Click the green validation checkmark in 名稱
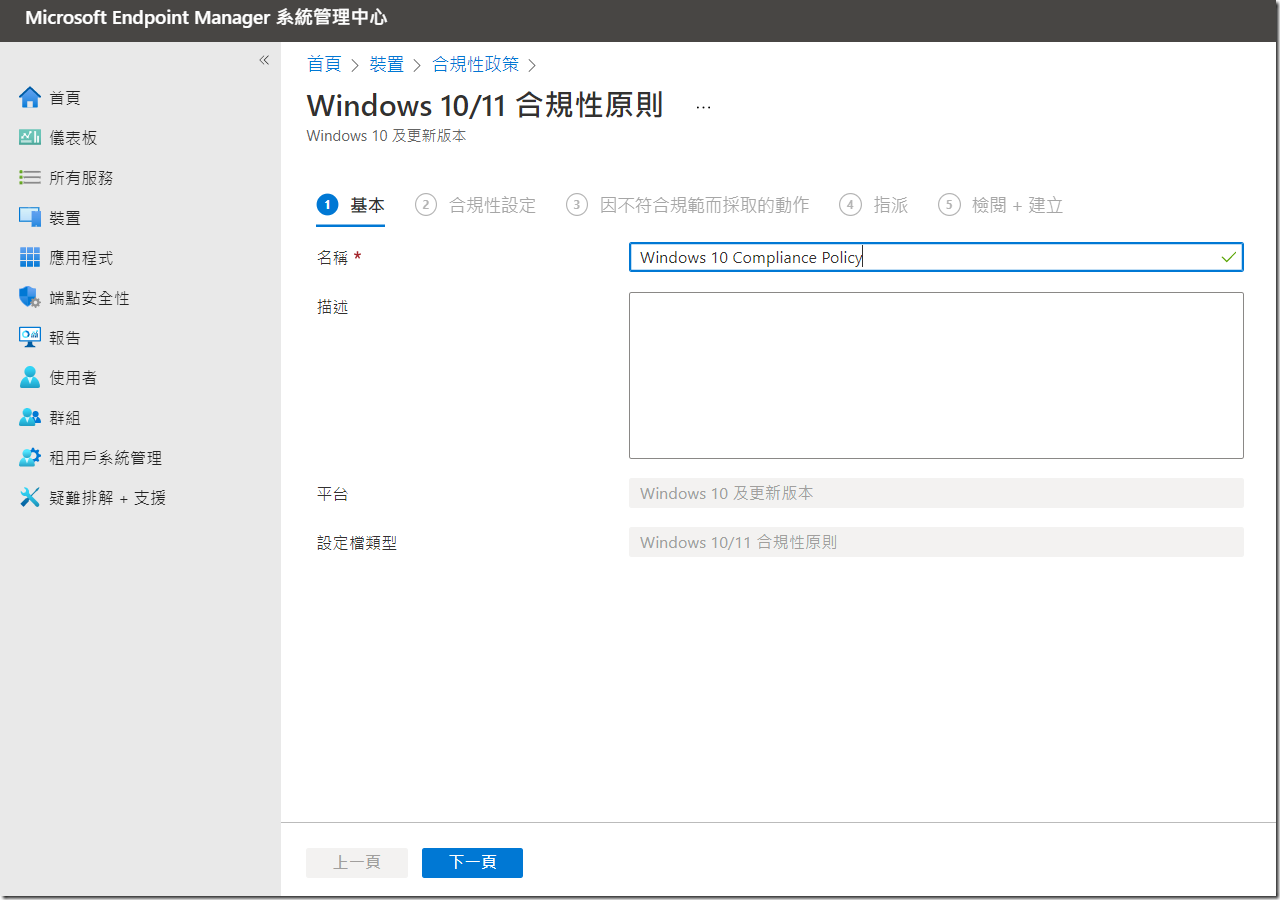This screenshot has height=900, width=1280. pyautogui.click(x=1228, y=257)
